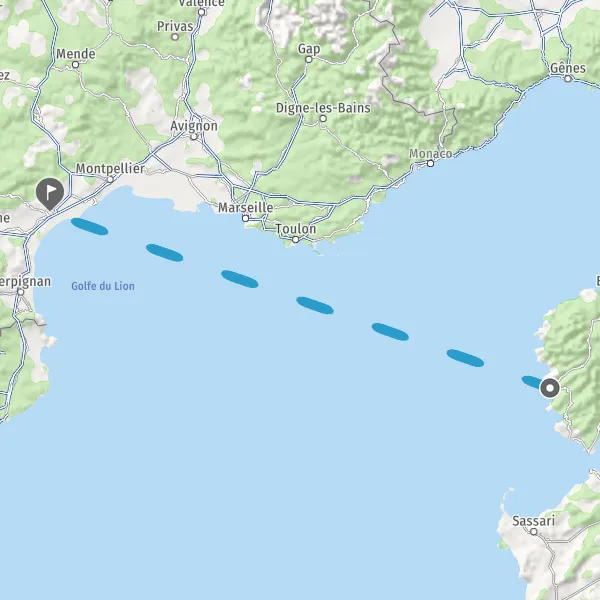Click the flag start marker near Montpellier
Image resolution: width=600 pixels, height=600 pixels.
(50, 194)
